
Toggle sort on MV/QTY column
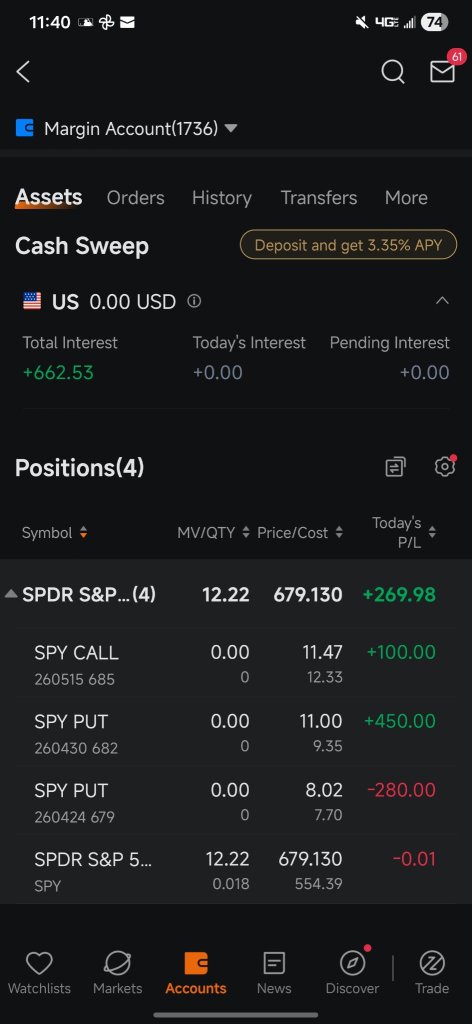click(213, 533)
